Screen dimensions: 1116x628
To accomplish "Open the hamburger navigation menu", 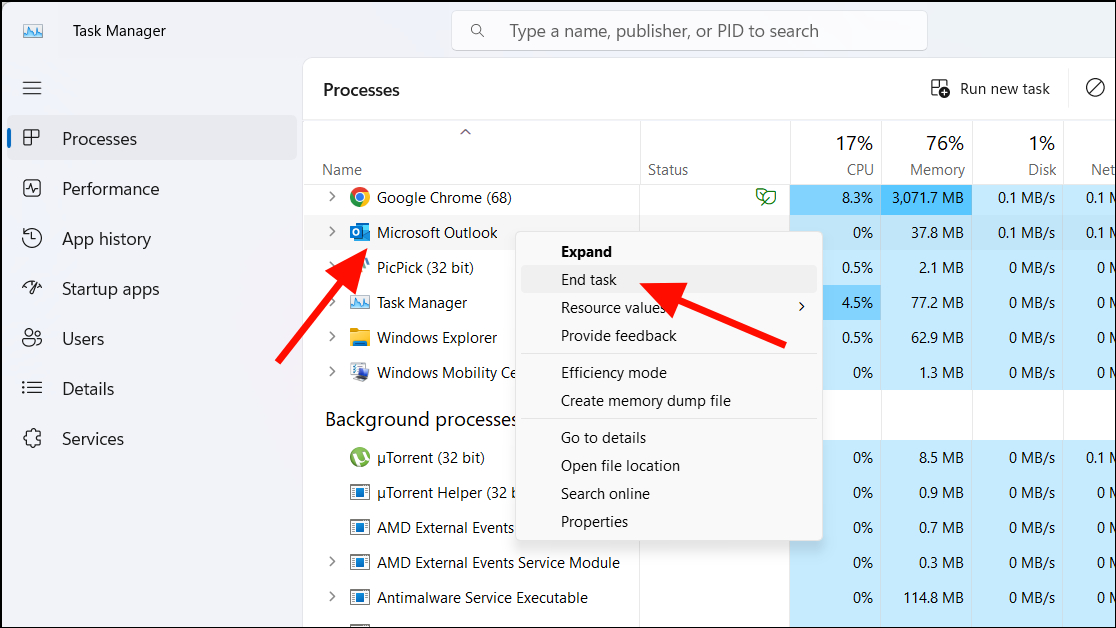I will [x=32, y=88].
